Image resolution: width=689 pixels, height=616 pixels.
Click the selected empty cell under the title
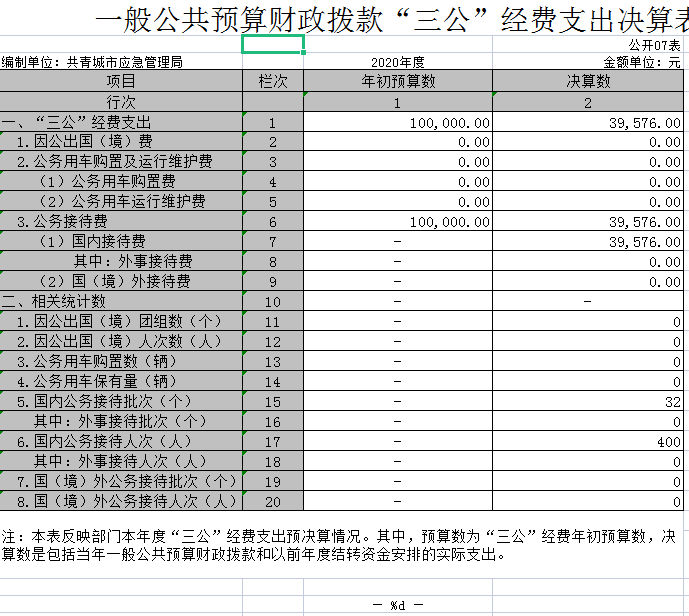[x=273, y=44]
